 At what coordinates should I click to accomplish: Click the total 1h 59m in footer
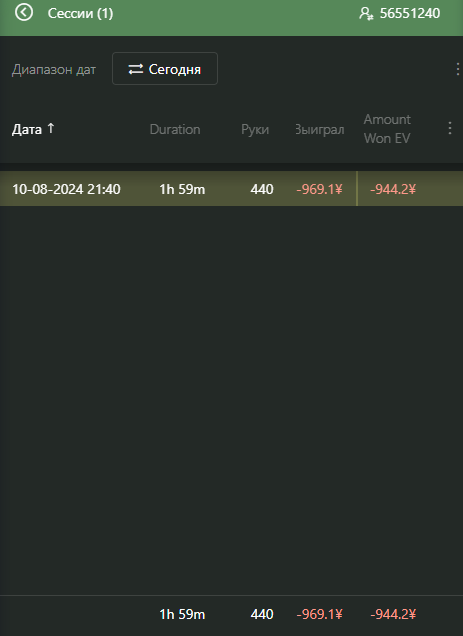tap(182, 615)
